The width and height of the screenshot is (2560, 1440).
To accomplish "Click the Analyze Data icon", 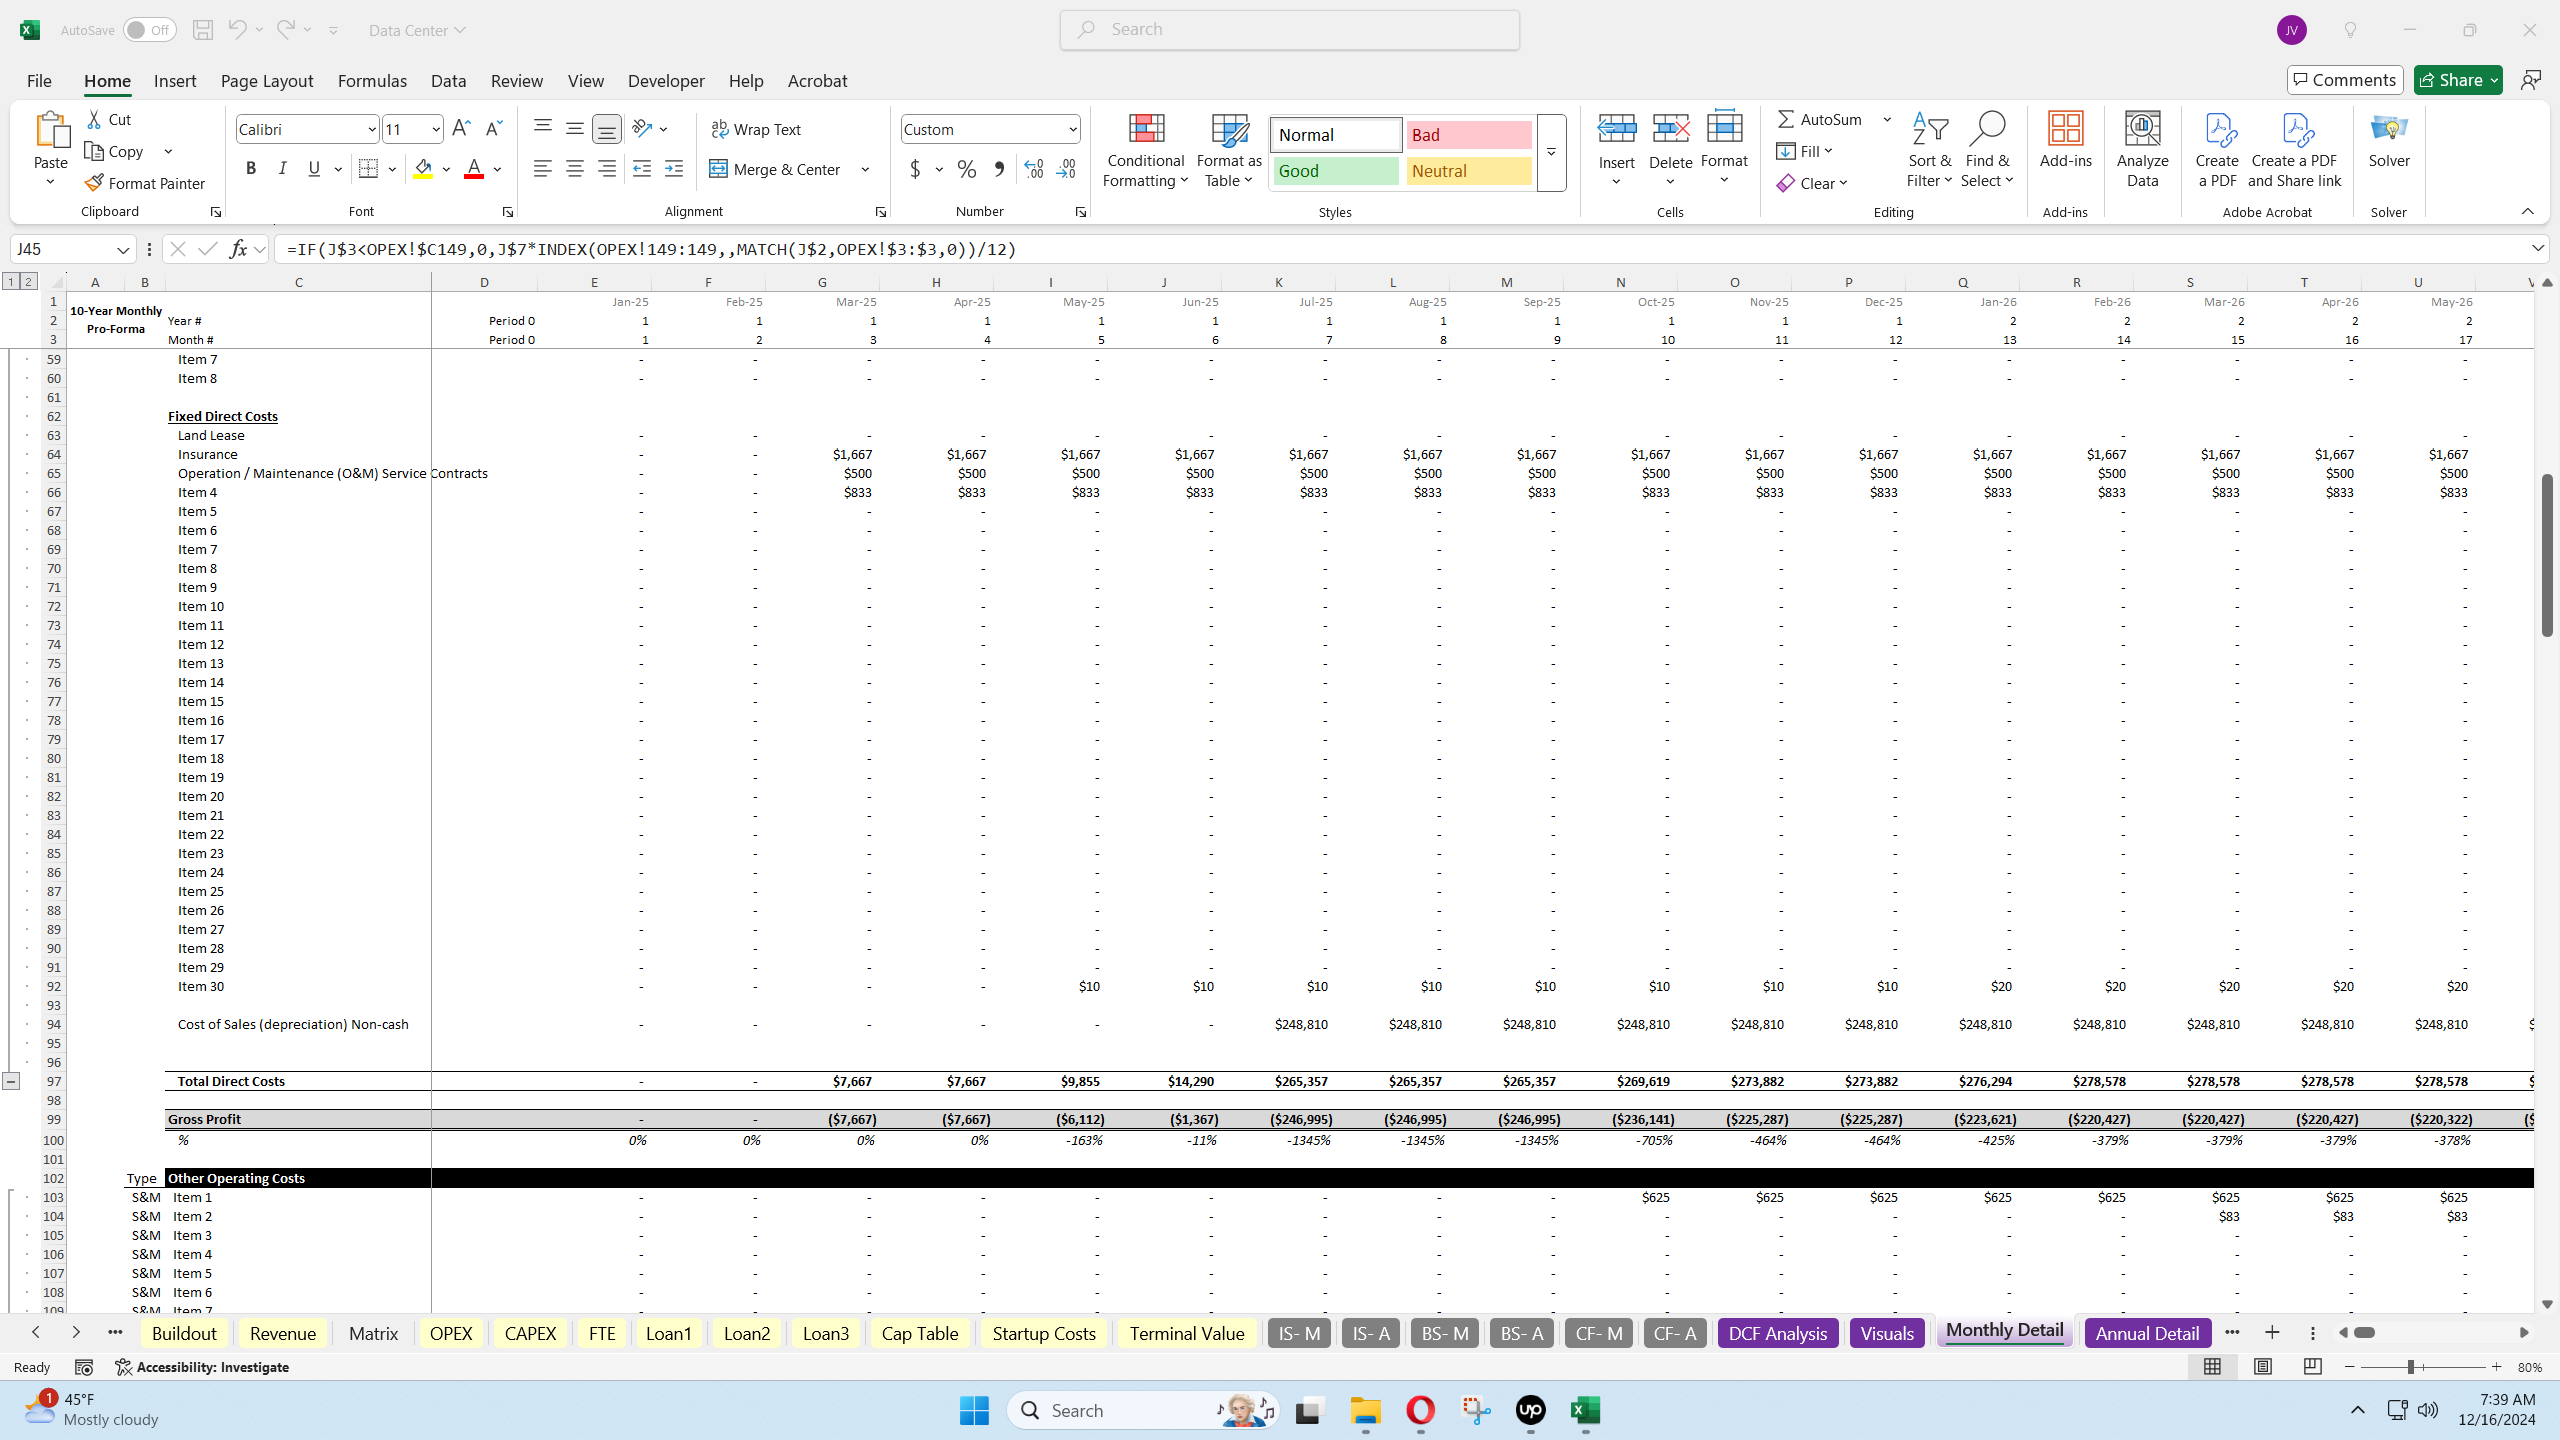I will coord(2142,150).
